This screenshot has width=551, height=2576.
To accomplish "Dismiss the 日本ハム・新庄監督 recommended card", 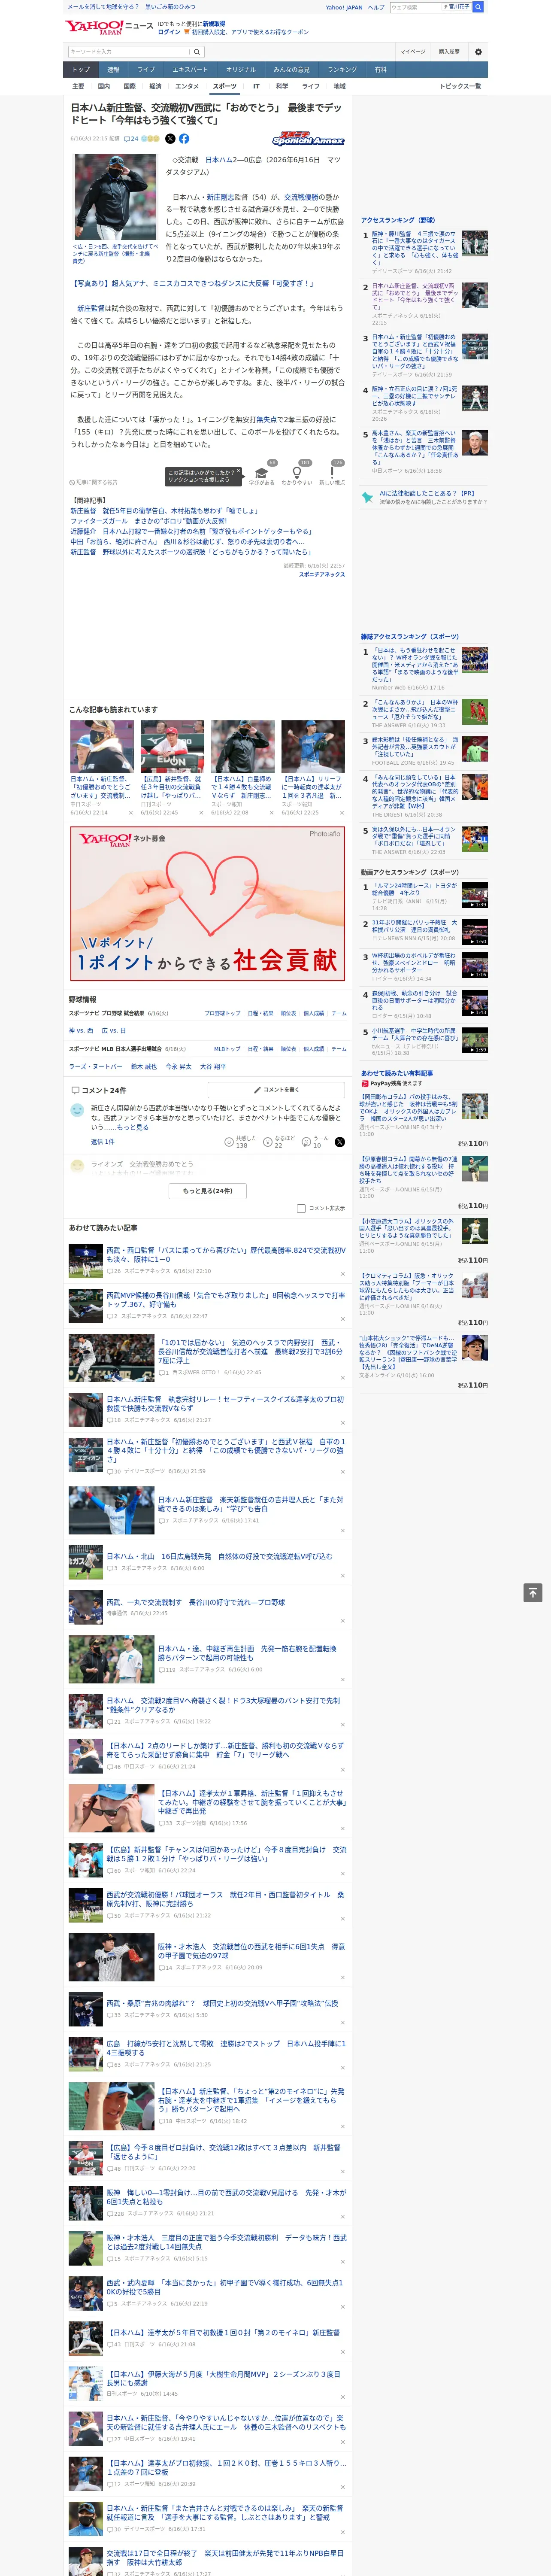I will pos(130,813).
